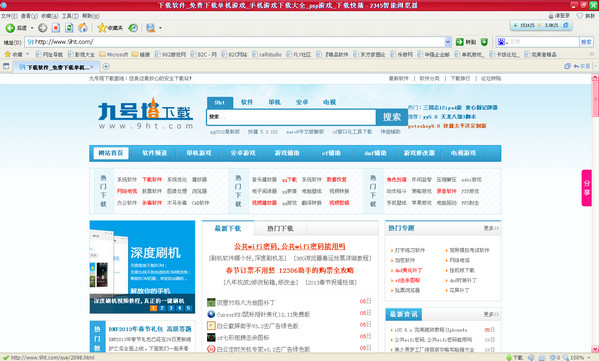Viewport: 599px width, 361px height.
Task: Expand the address bar URL dropdown
Action: point(448,42)
